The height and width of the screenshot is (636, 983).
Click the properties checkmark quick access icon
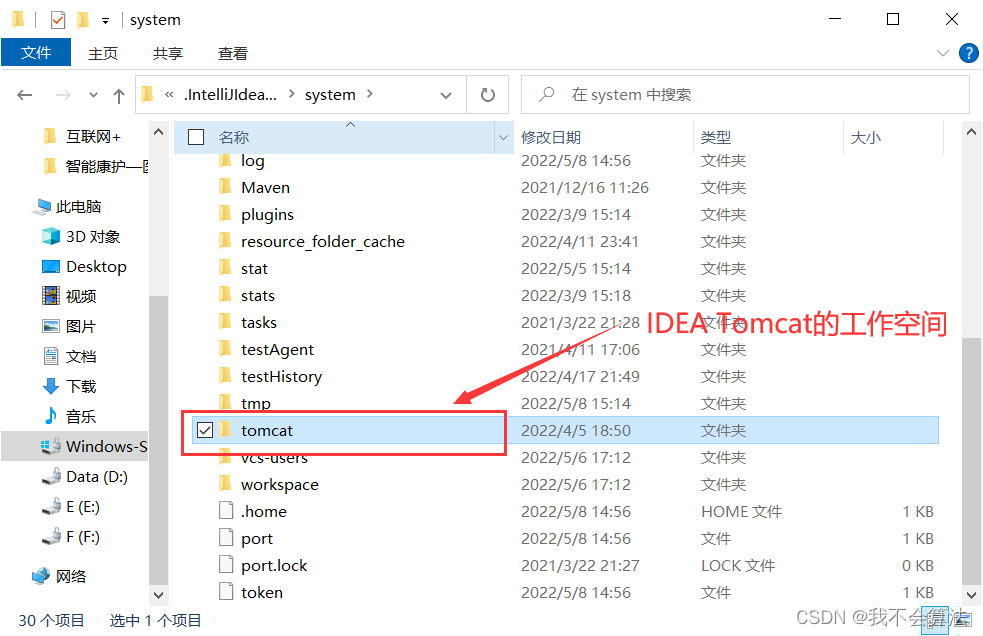(58, 20)
